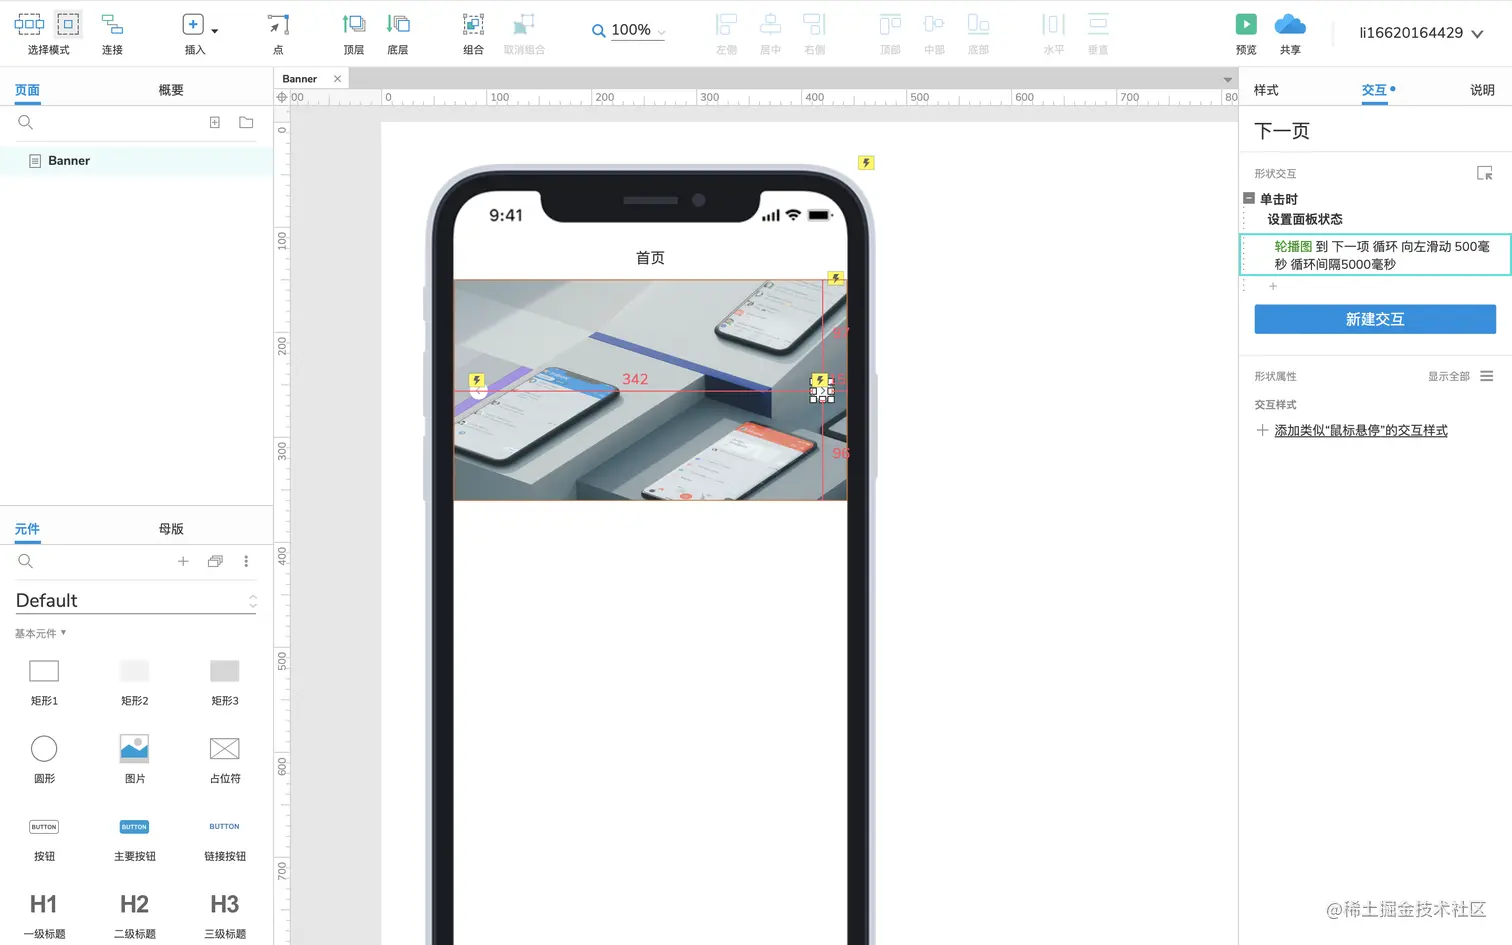Image resolution: width=1512 pixels, height=945 pixels.
Task: Group widgets with 组合 icon
Action: 473,25
